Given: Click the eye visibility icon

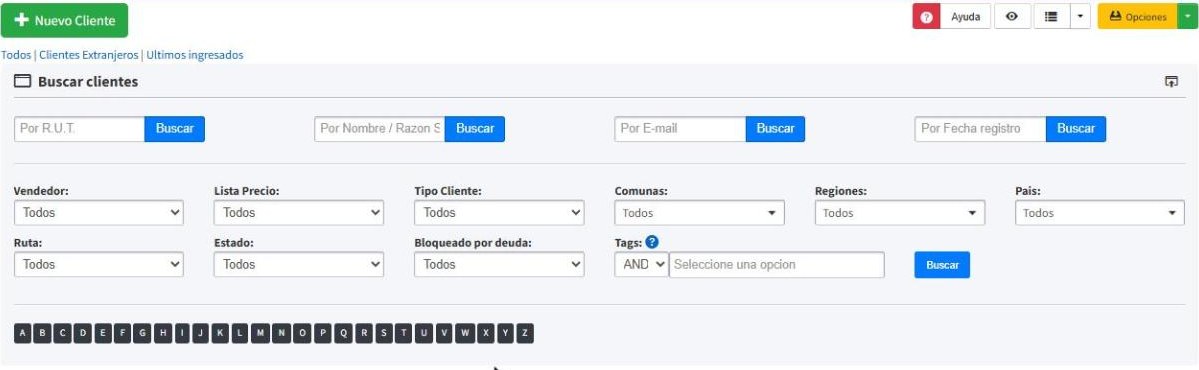Looking at the screenshot, I should pyautogui.click(x=1012, y=17).
